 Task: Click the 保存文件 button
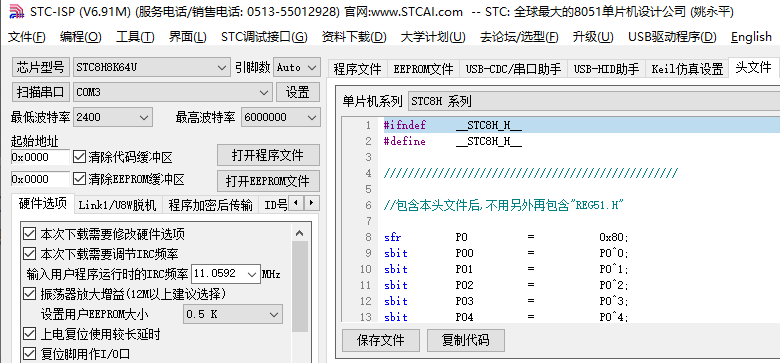tap(381, 340)
